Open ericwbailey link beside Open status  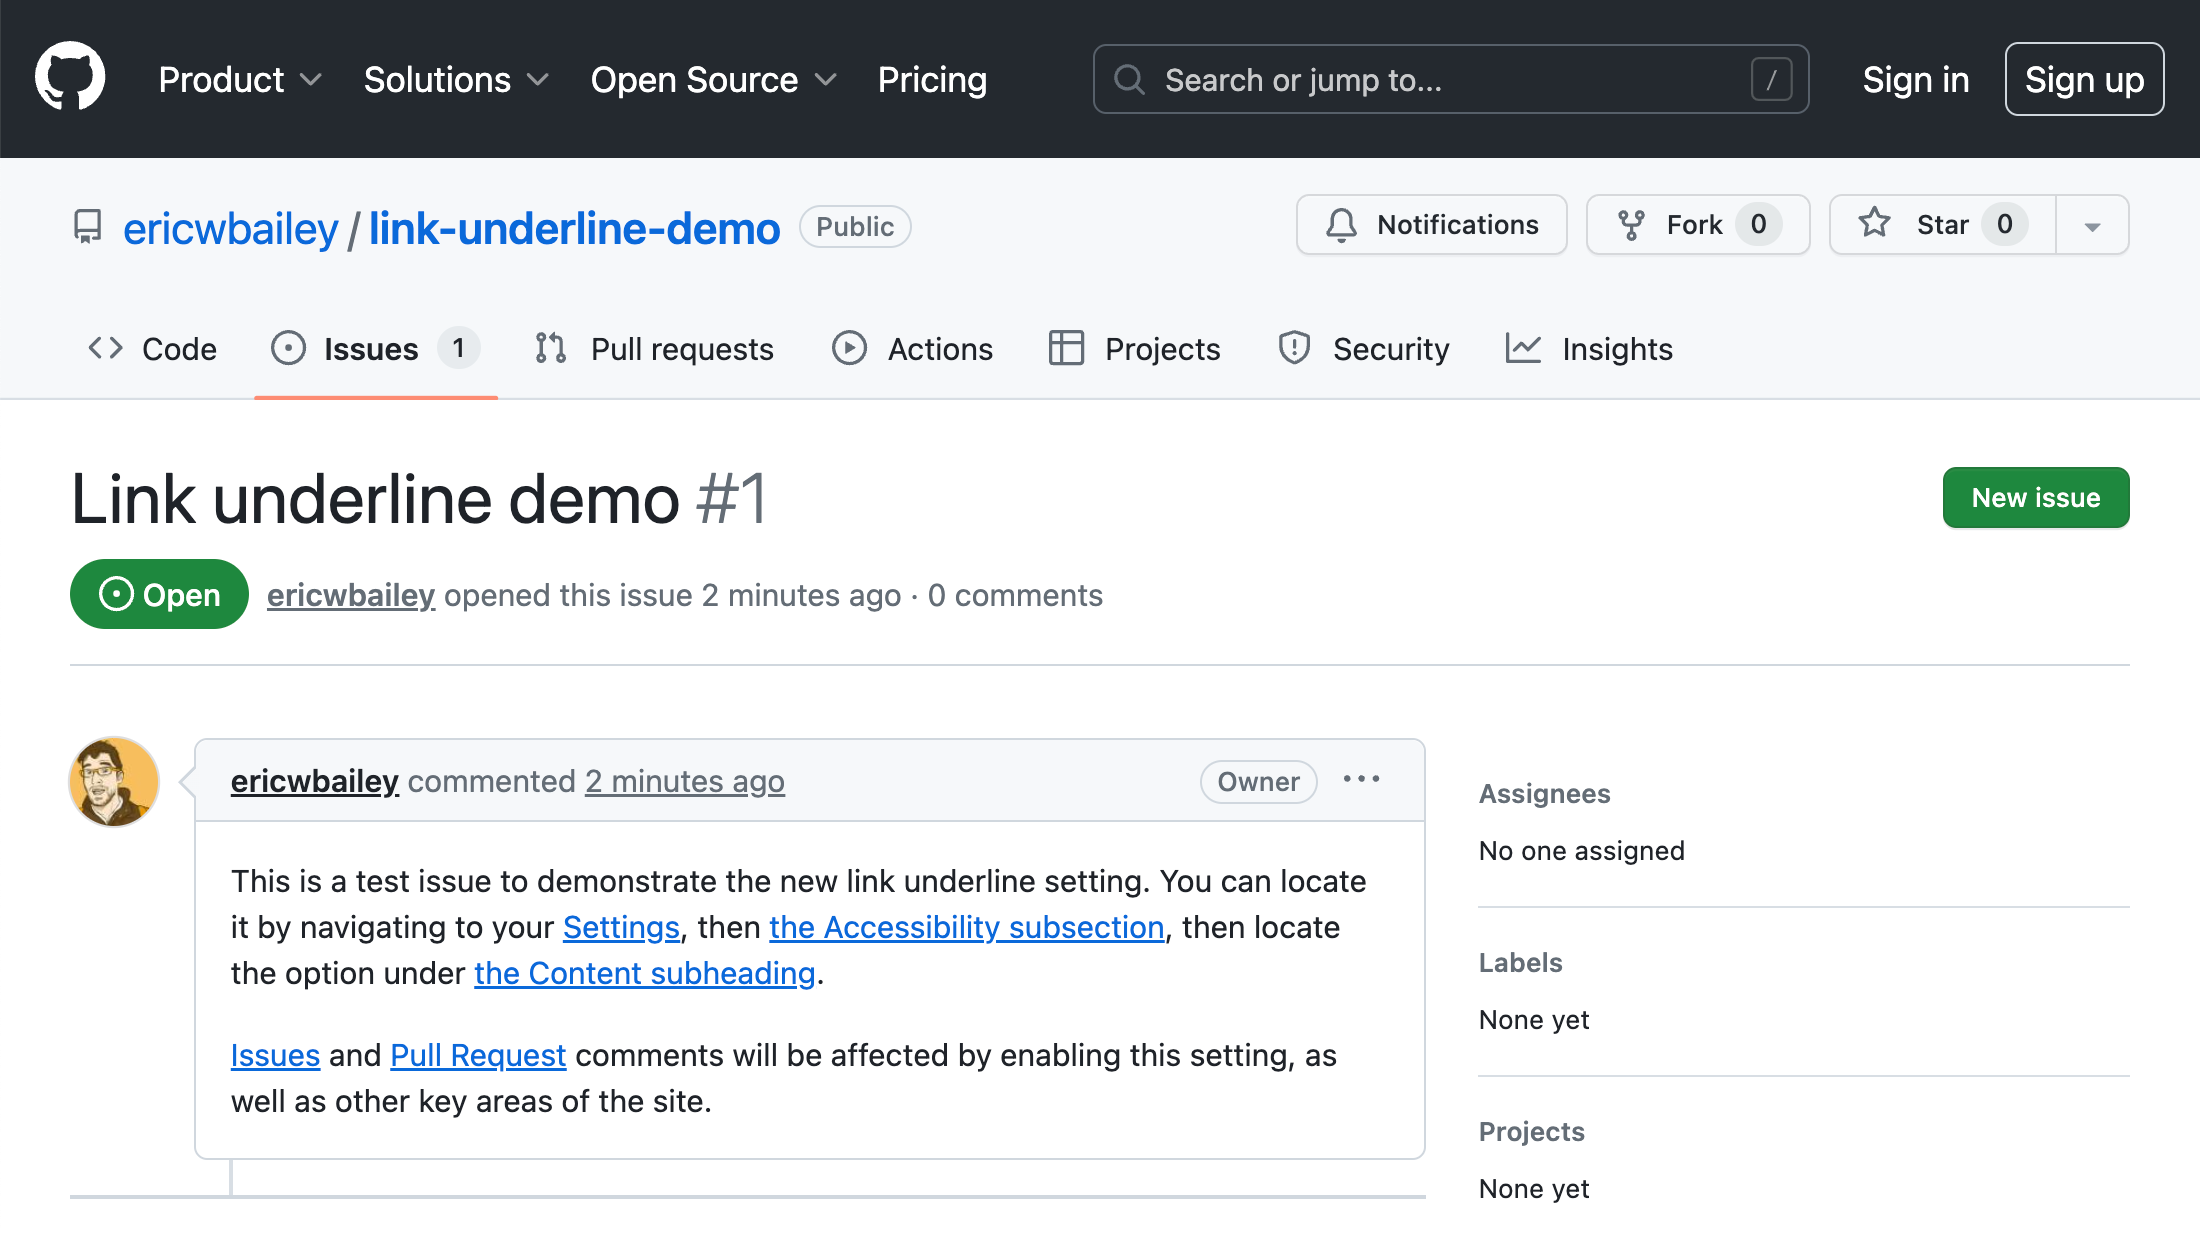pyautogui.click(x=351, y=595)
